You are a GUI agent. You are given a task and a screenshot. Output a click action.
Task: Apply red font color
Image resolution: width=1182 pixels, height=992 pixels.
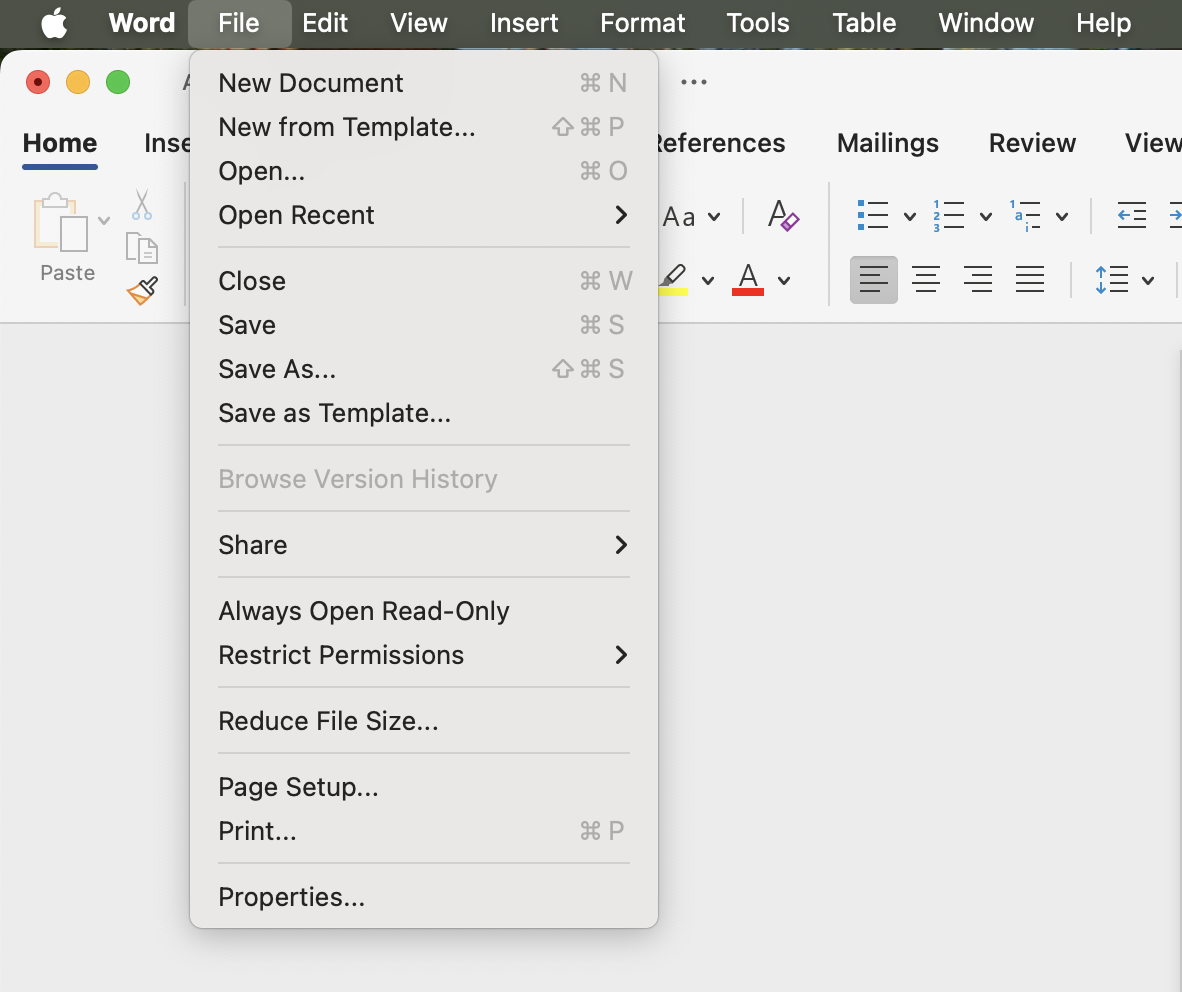[748, 280]
